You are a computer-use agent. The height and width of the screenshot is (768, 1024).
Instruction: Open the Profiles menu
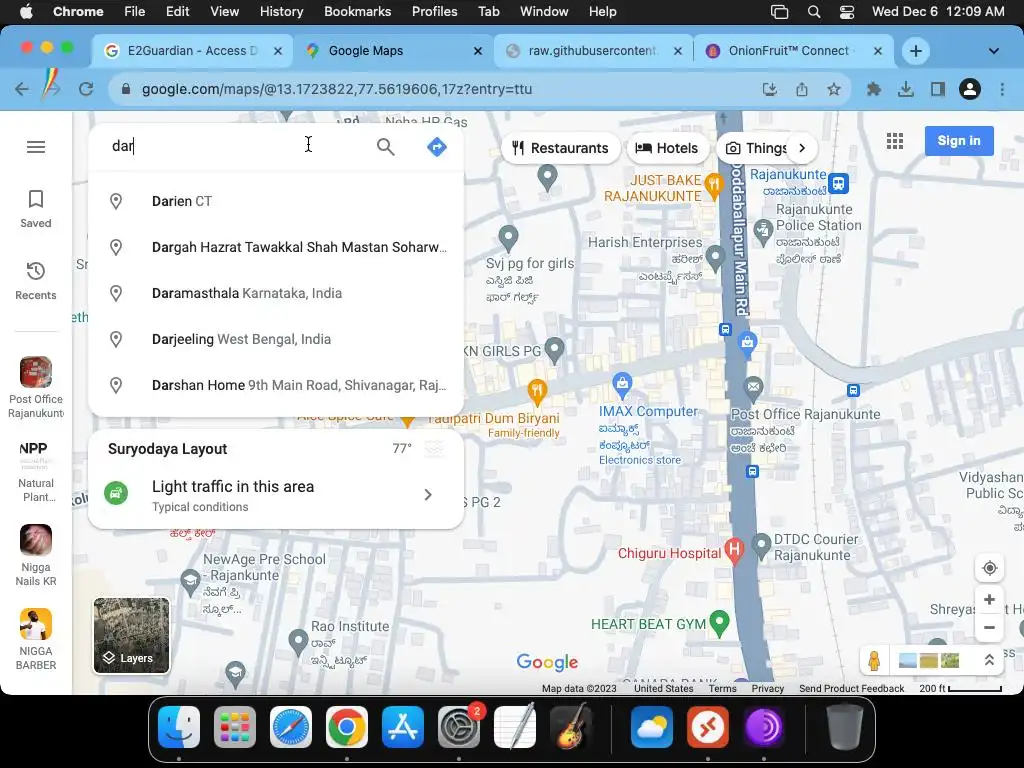coord(434,12)
